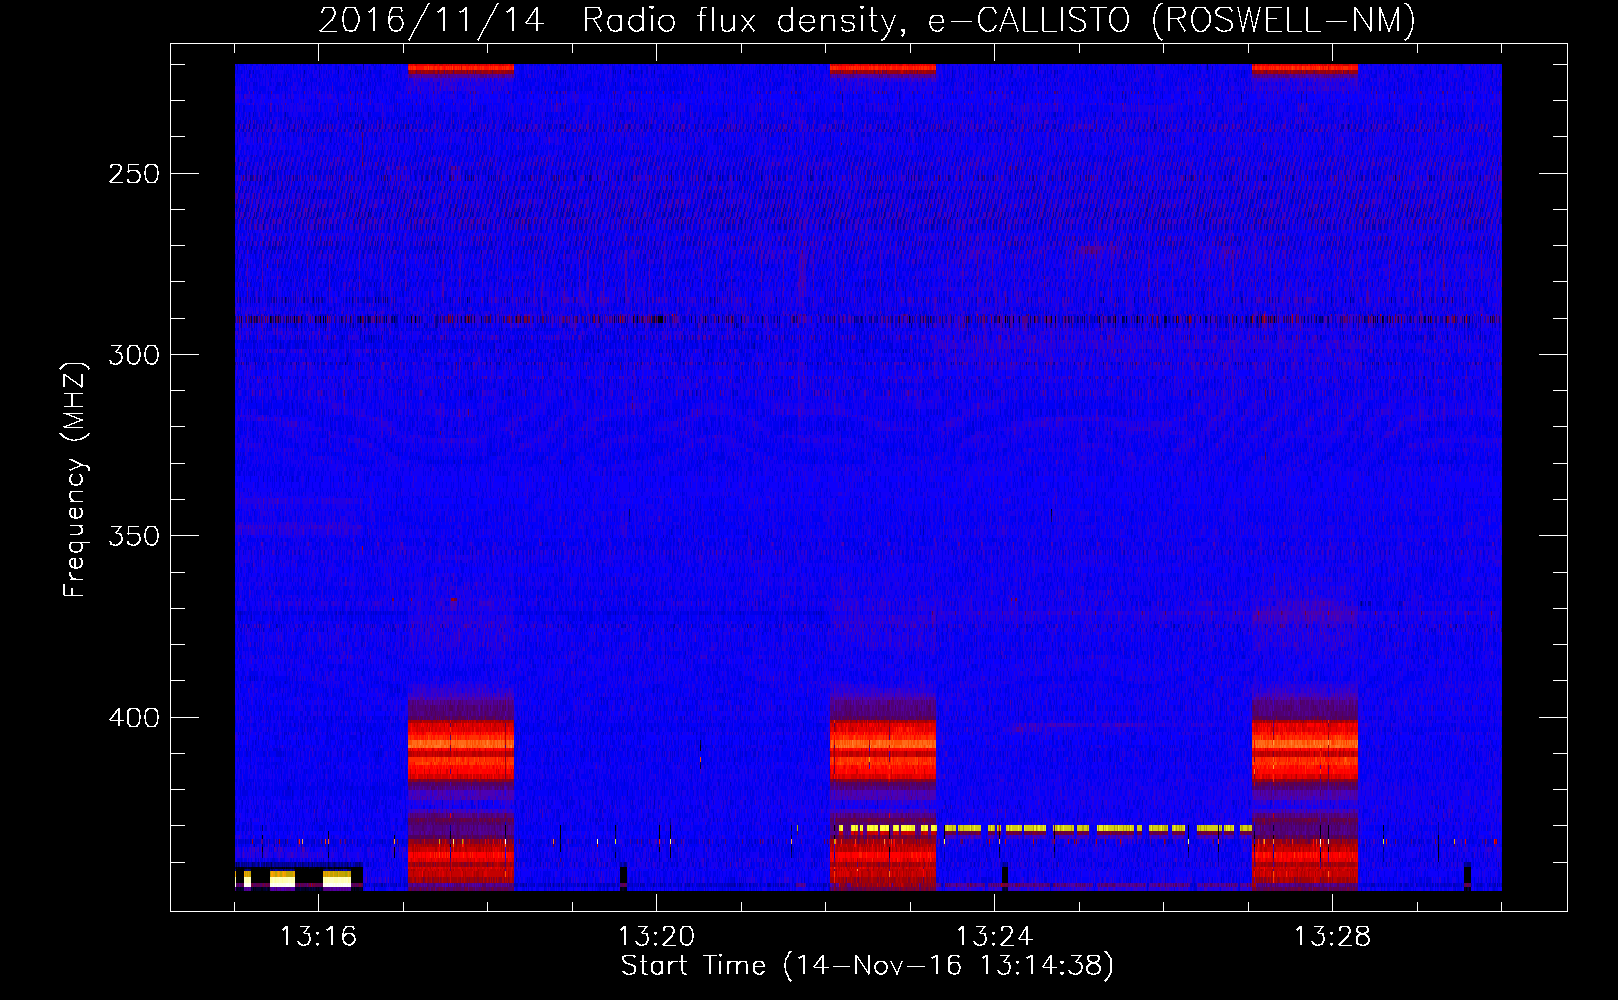The width and height of the screenshot is (1618, 1000).
Task: Click the 400 frequency tick label
Action: pyautogui.click(x=134, y=718)
